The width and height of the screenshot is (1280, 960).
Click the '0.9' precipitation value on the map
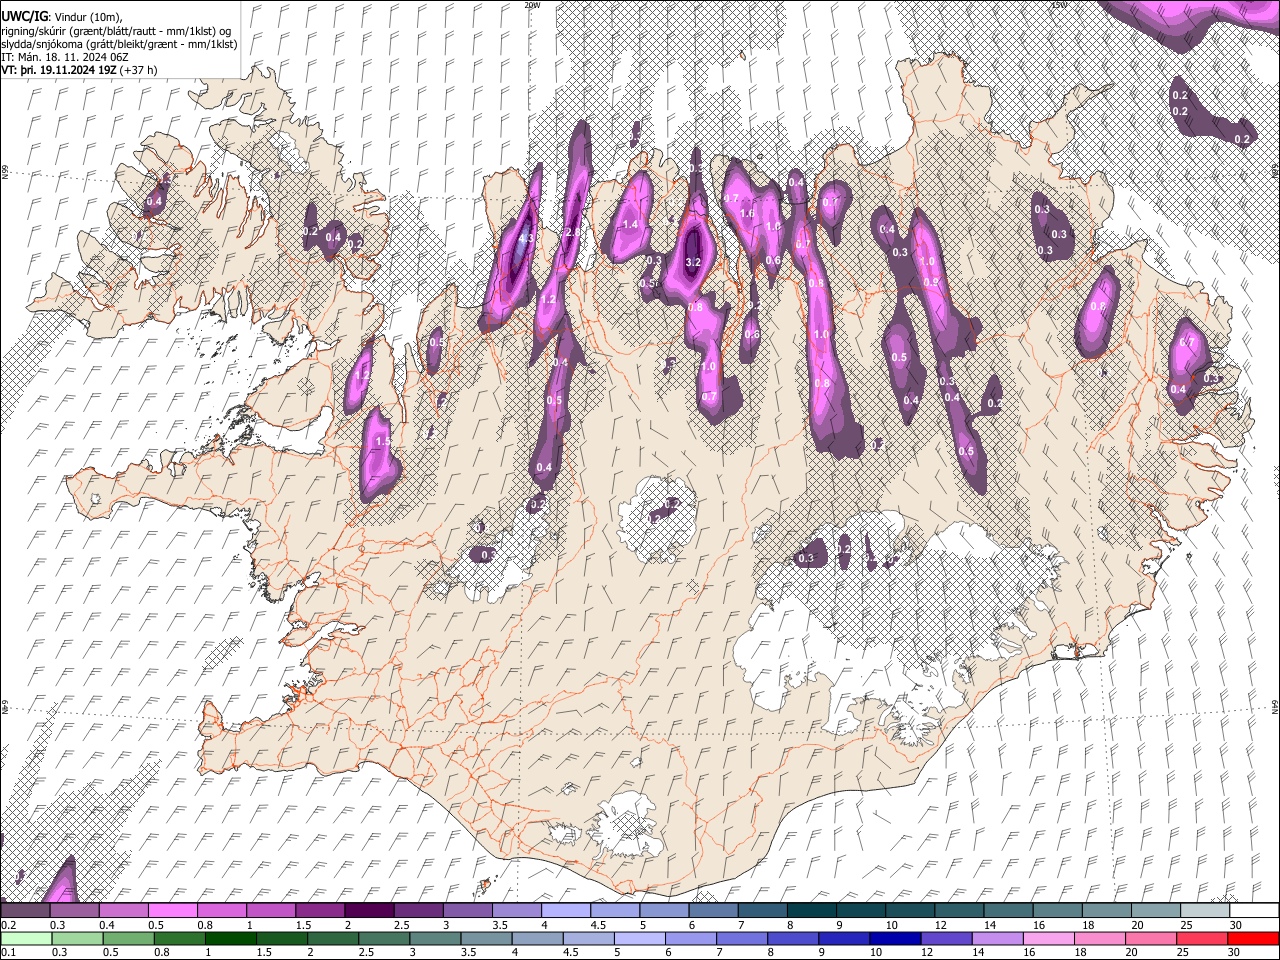click(932, 282)
